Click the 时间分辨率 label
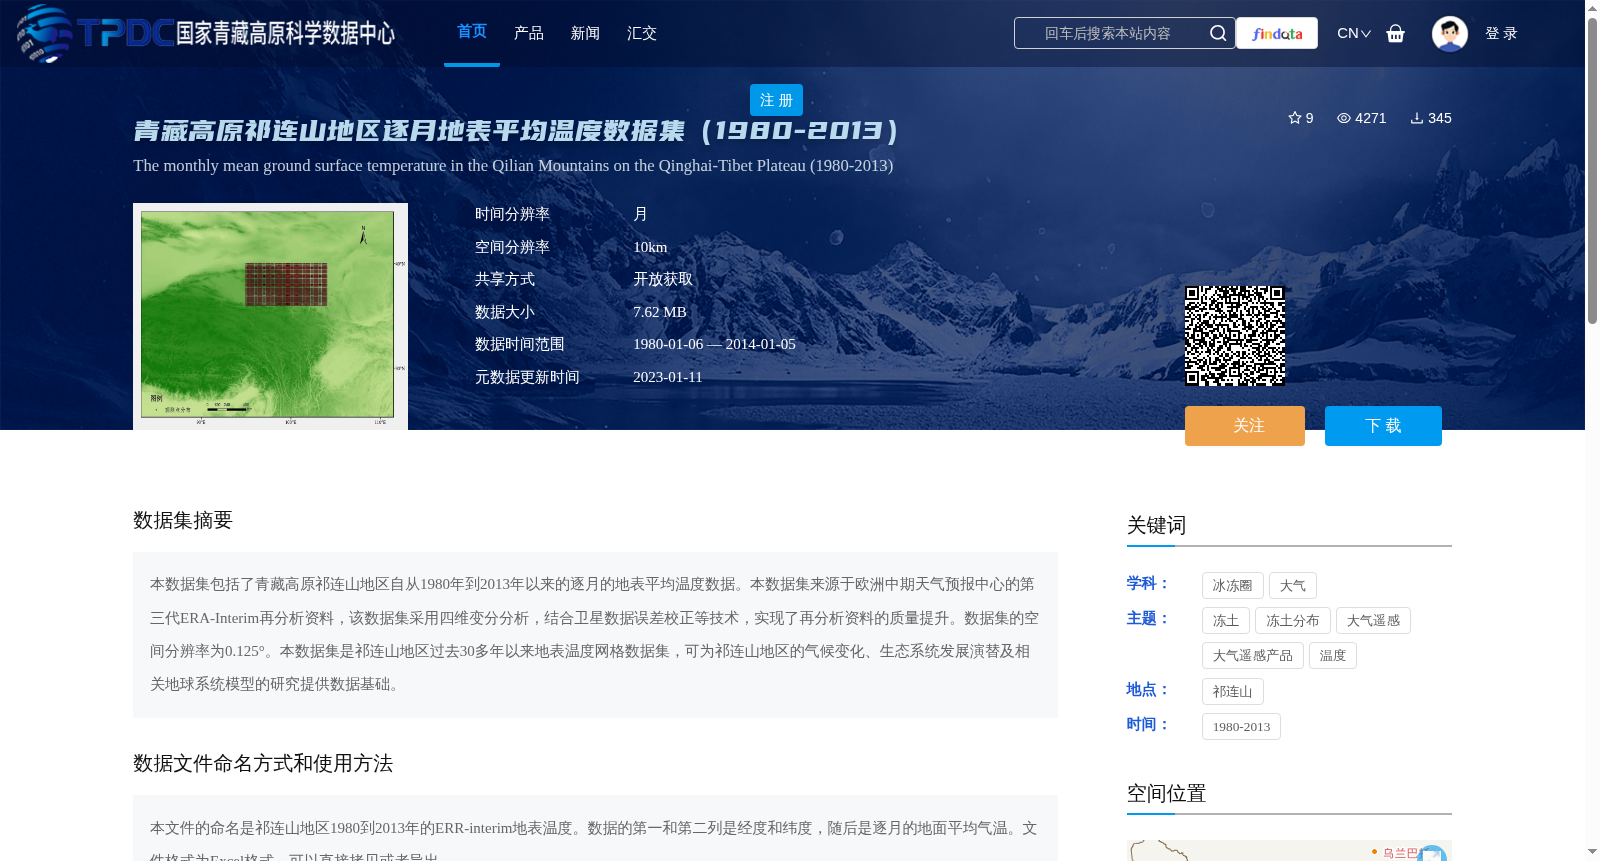The height and width of the screenshot is (861, 1600). click(512, 214)
